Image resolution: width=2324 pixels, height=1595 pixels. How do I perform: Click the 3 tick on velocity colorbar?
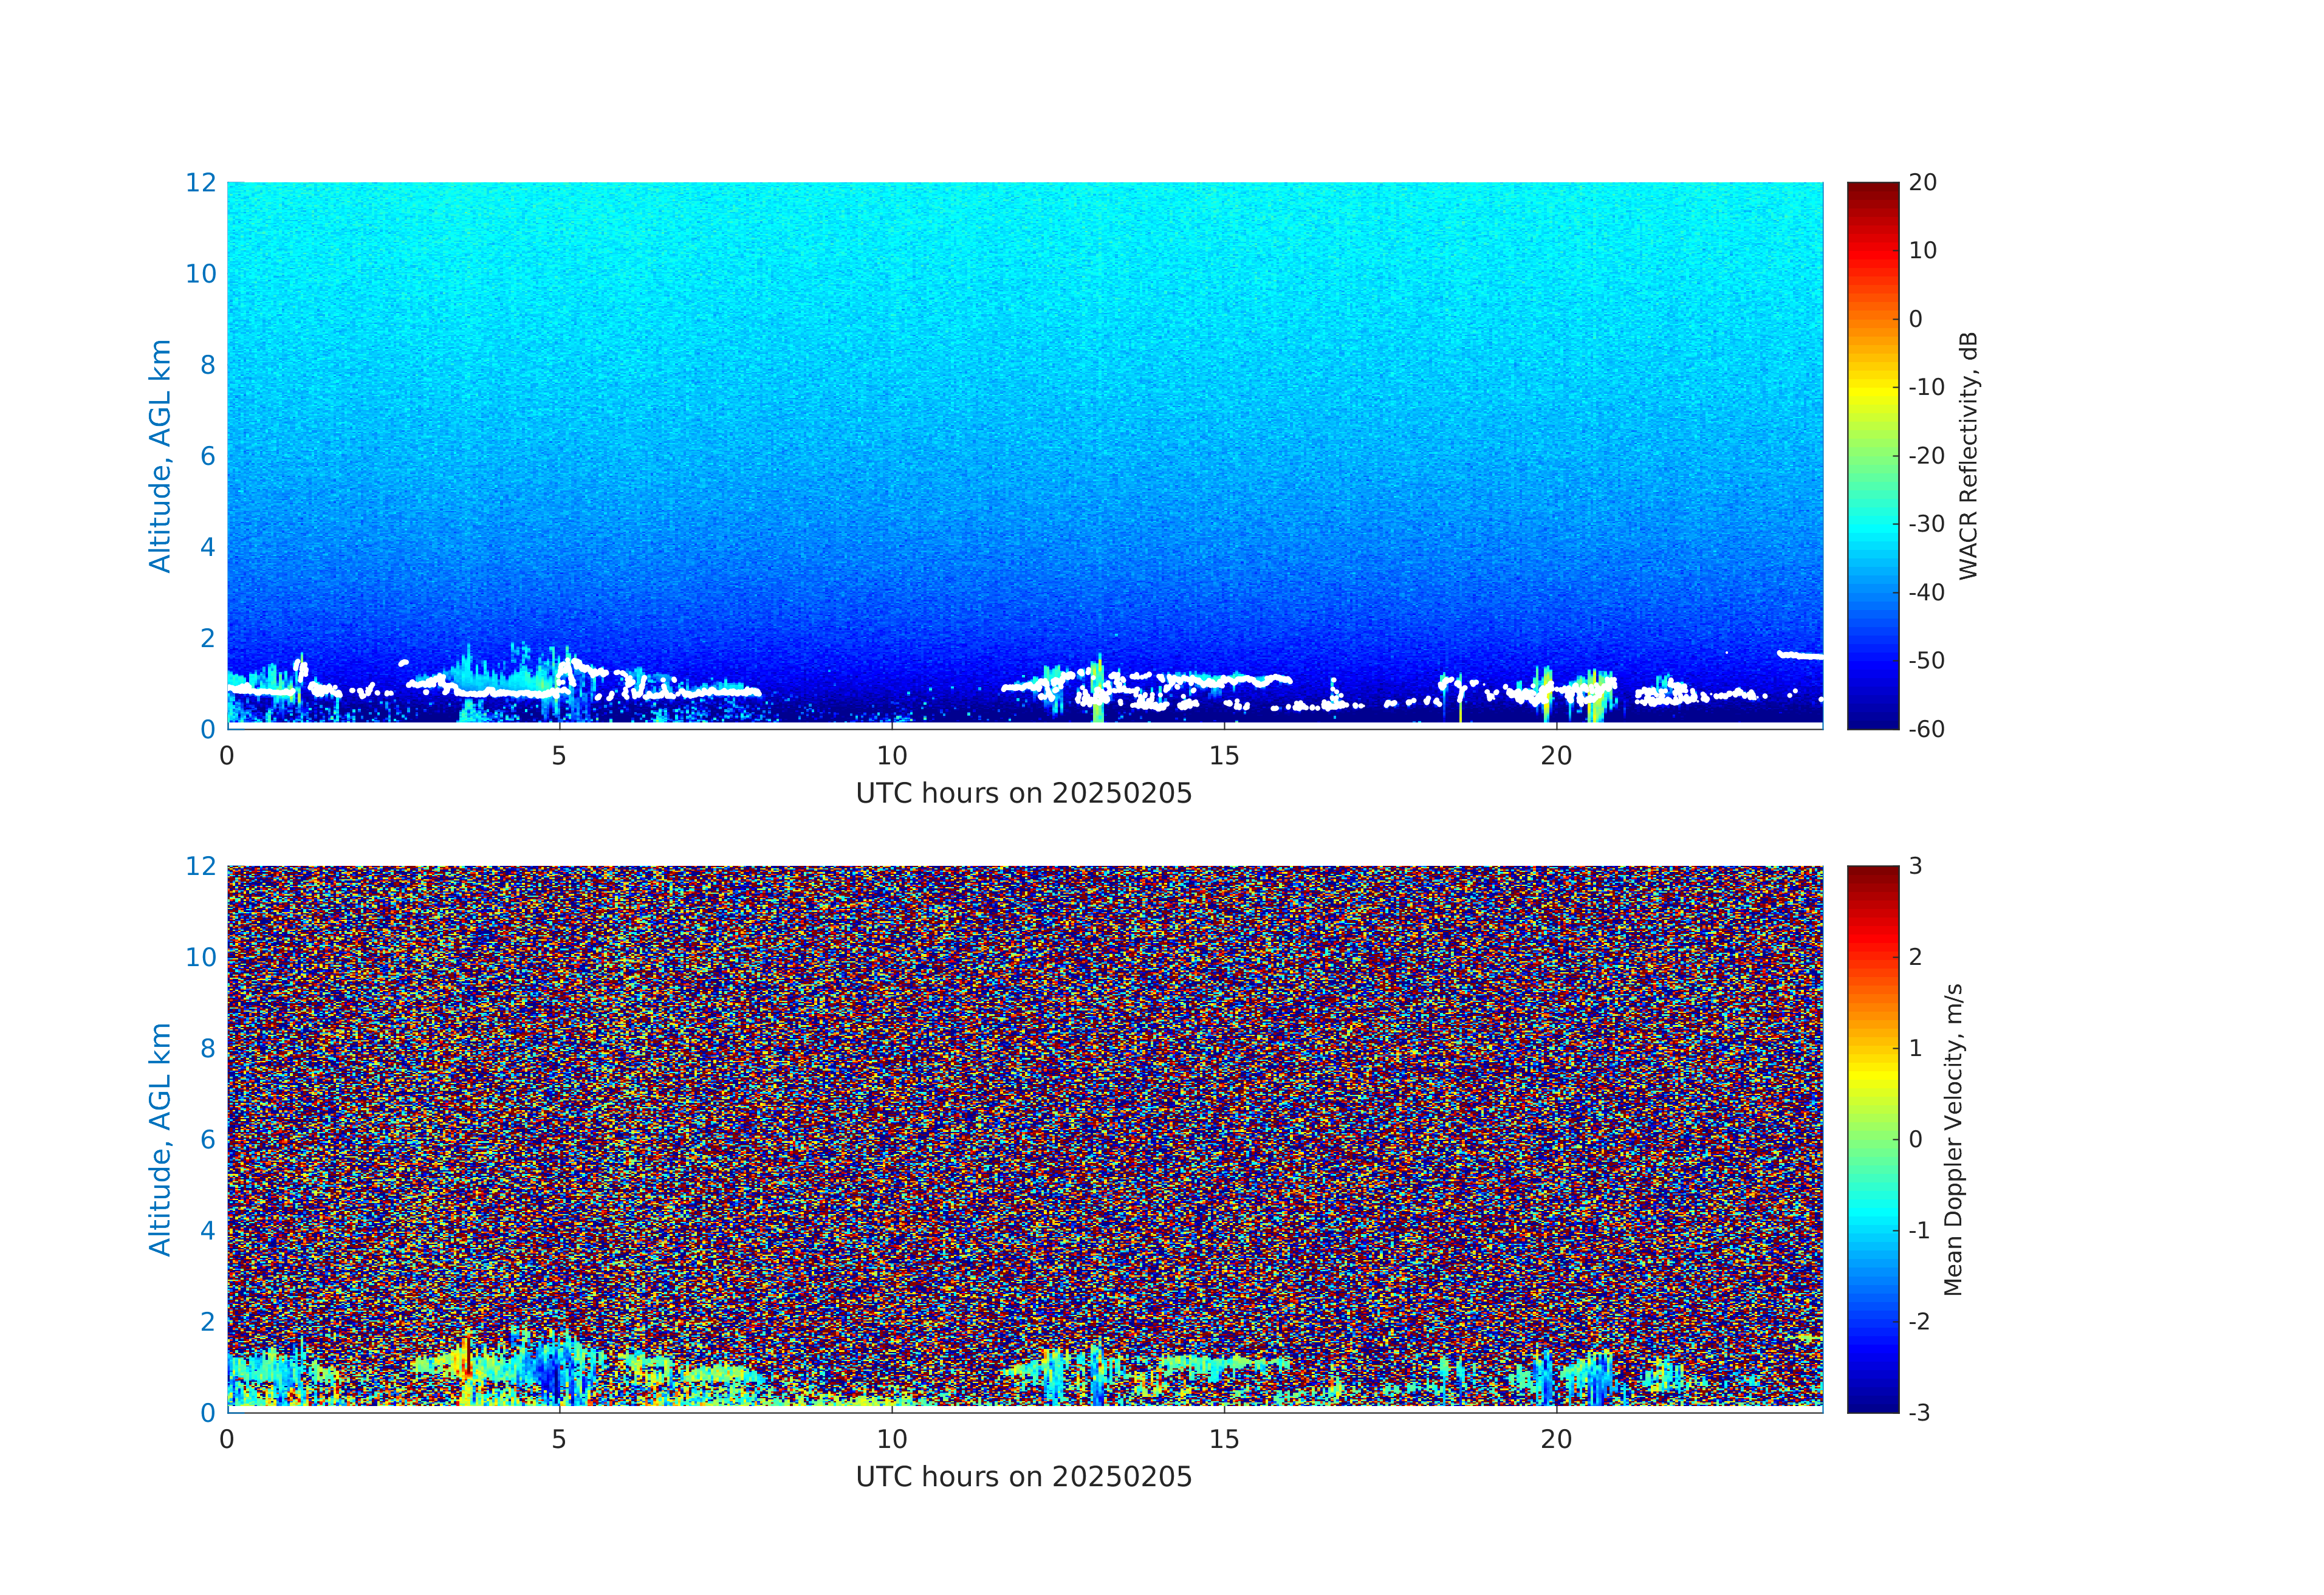(x=1915, y=866)
